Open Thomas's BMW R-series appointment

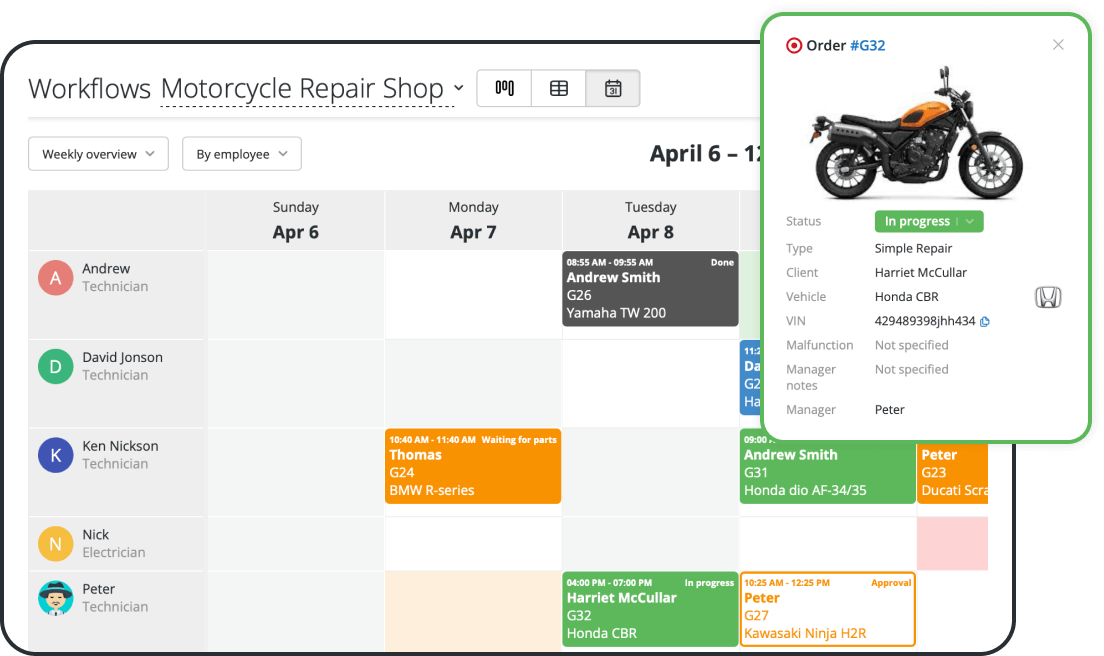(x=473, y=465)
